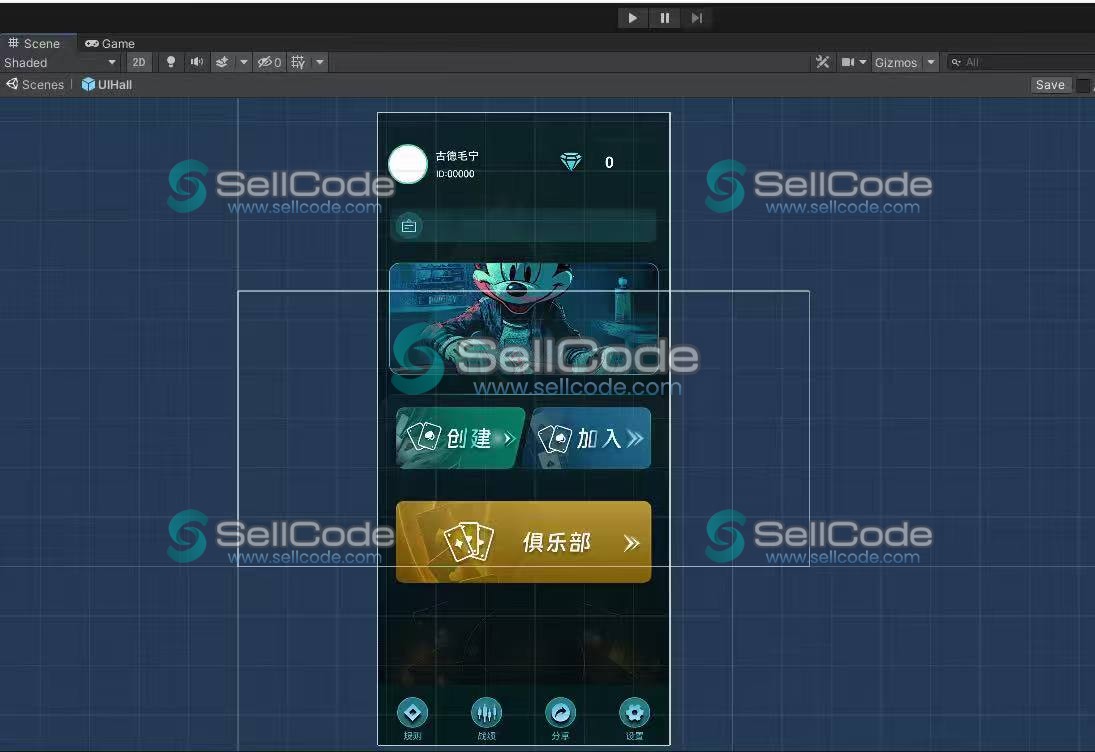Select the 战绩 record chart icon

[487, 712]
